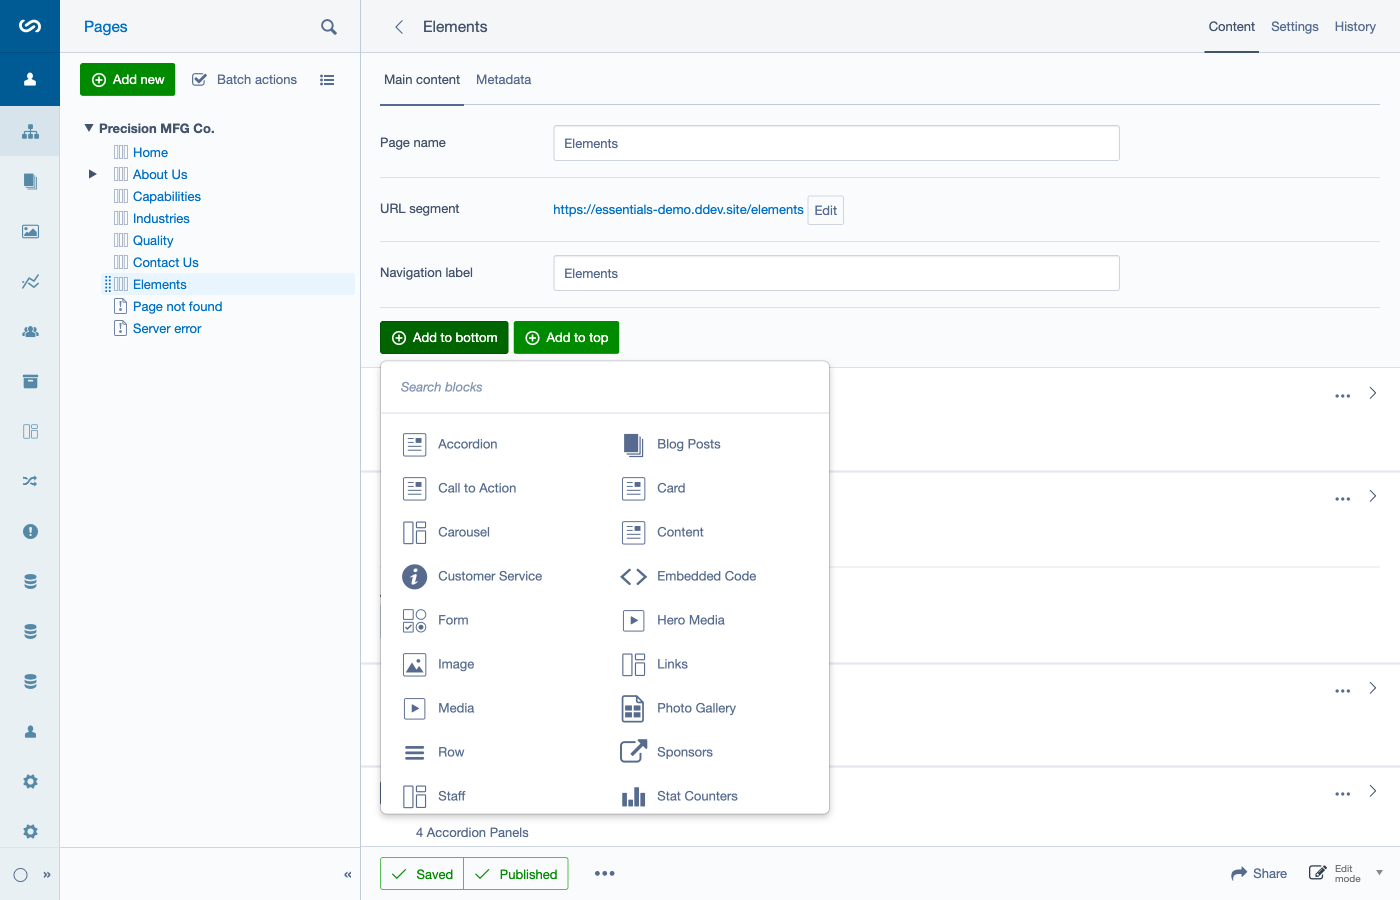This screenshot has width=1400, height=900.
Task: Choose the Customer Service info icon
Action: [414, 576]
